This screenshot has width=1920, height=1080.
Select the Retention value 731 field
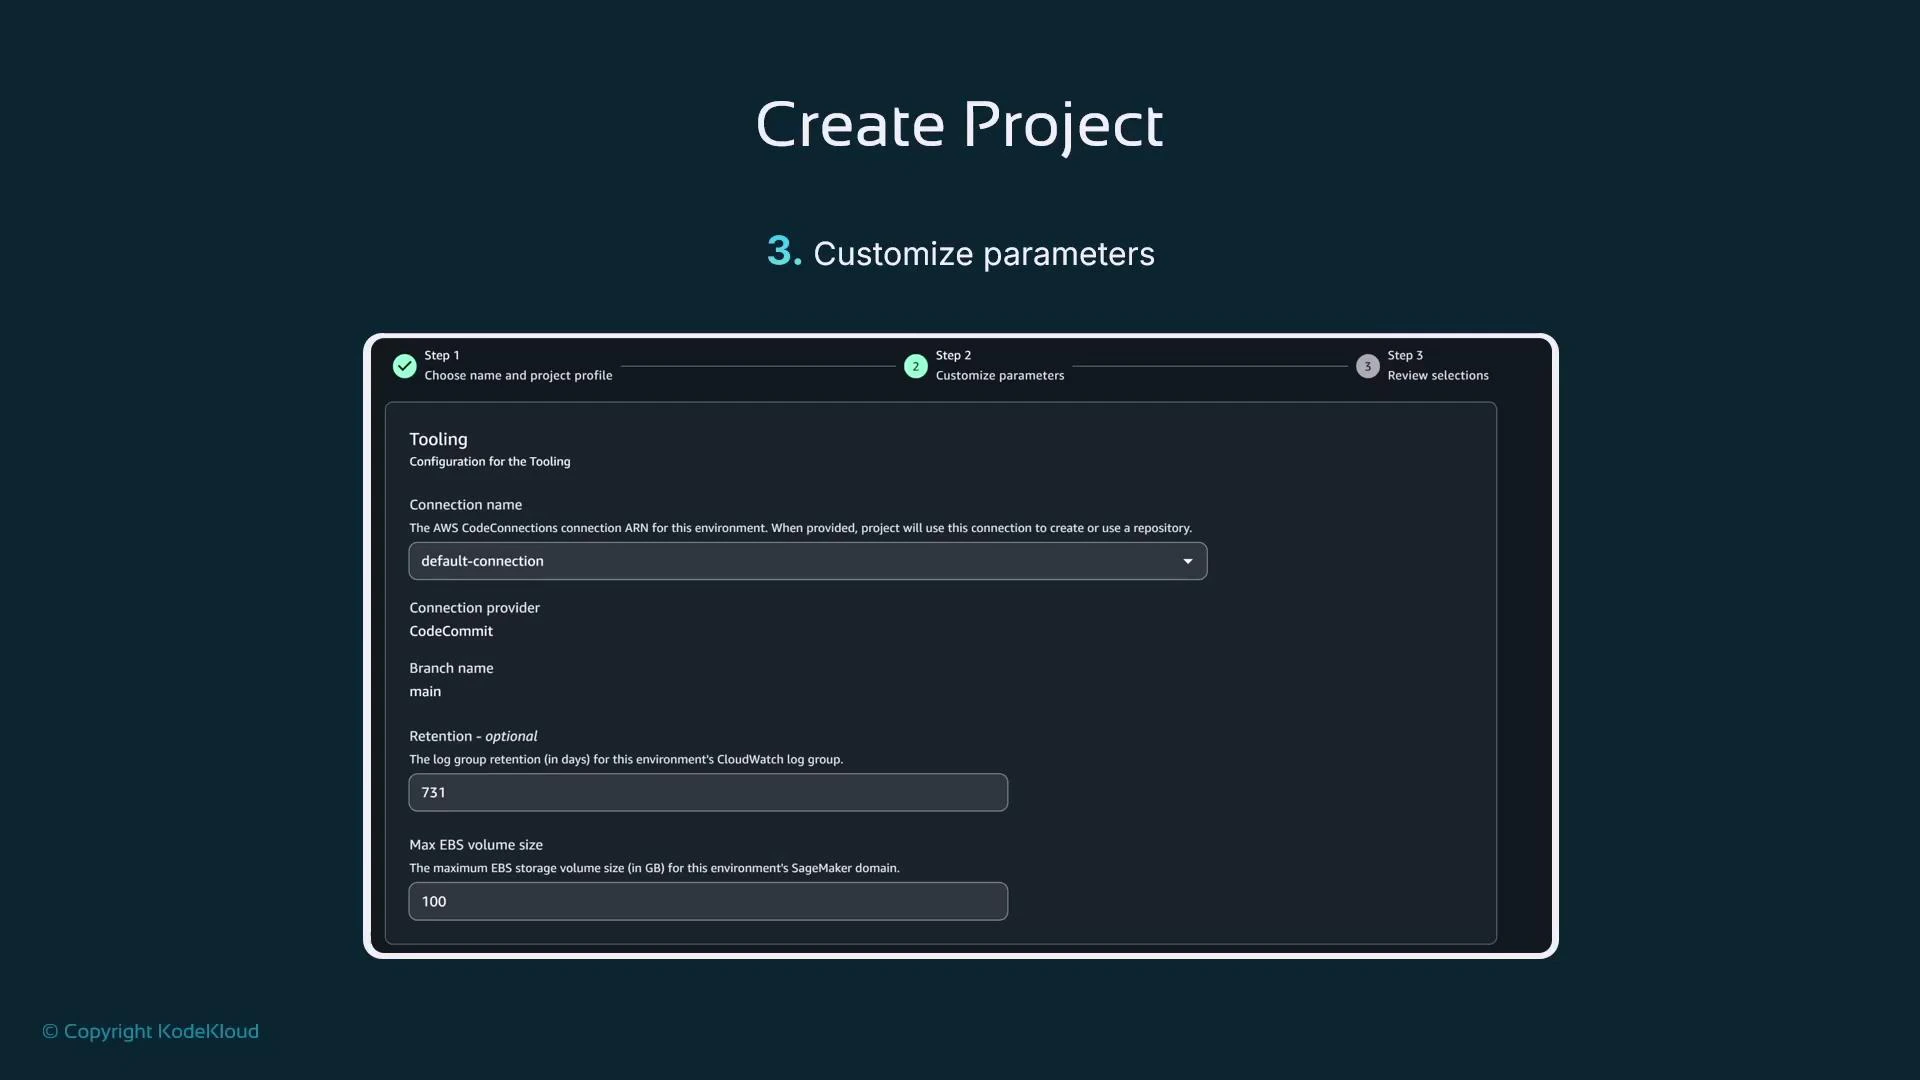(x=707, y=792)
